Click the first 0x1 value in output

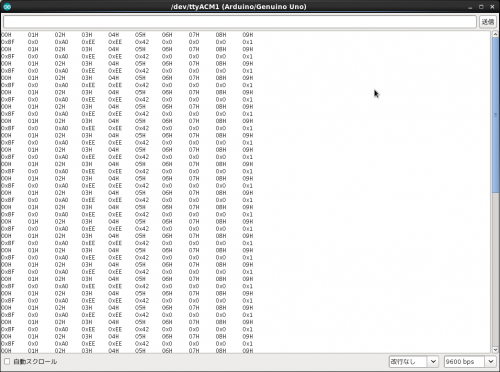click(x=247, y=42)
